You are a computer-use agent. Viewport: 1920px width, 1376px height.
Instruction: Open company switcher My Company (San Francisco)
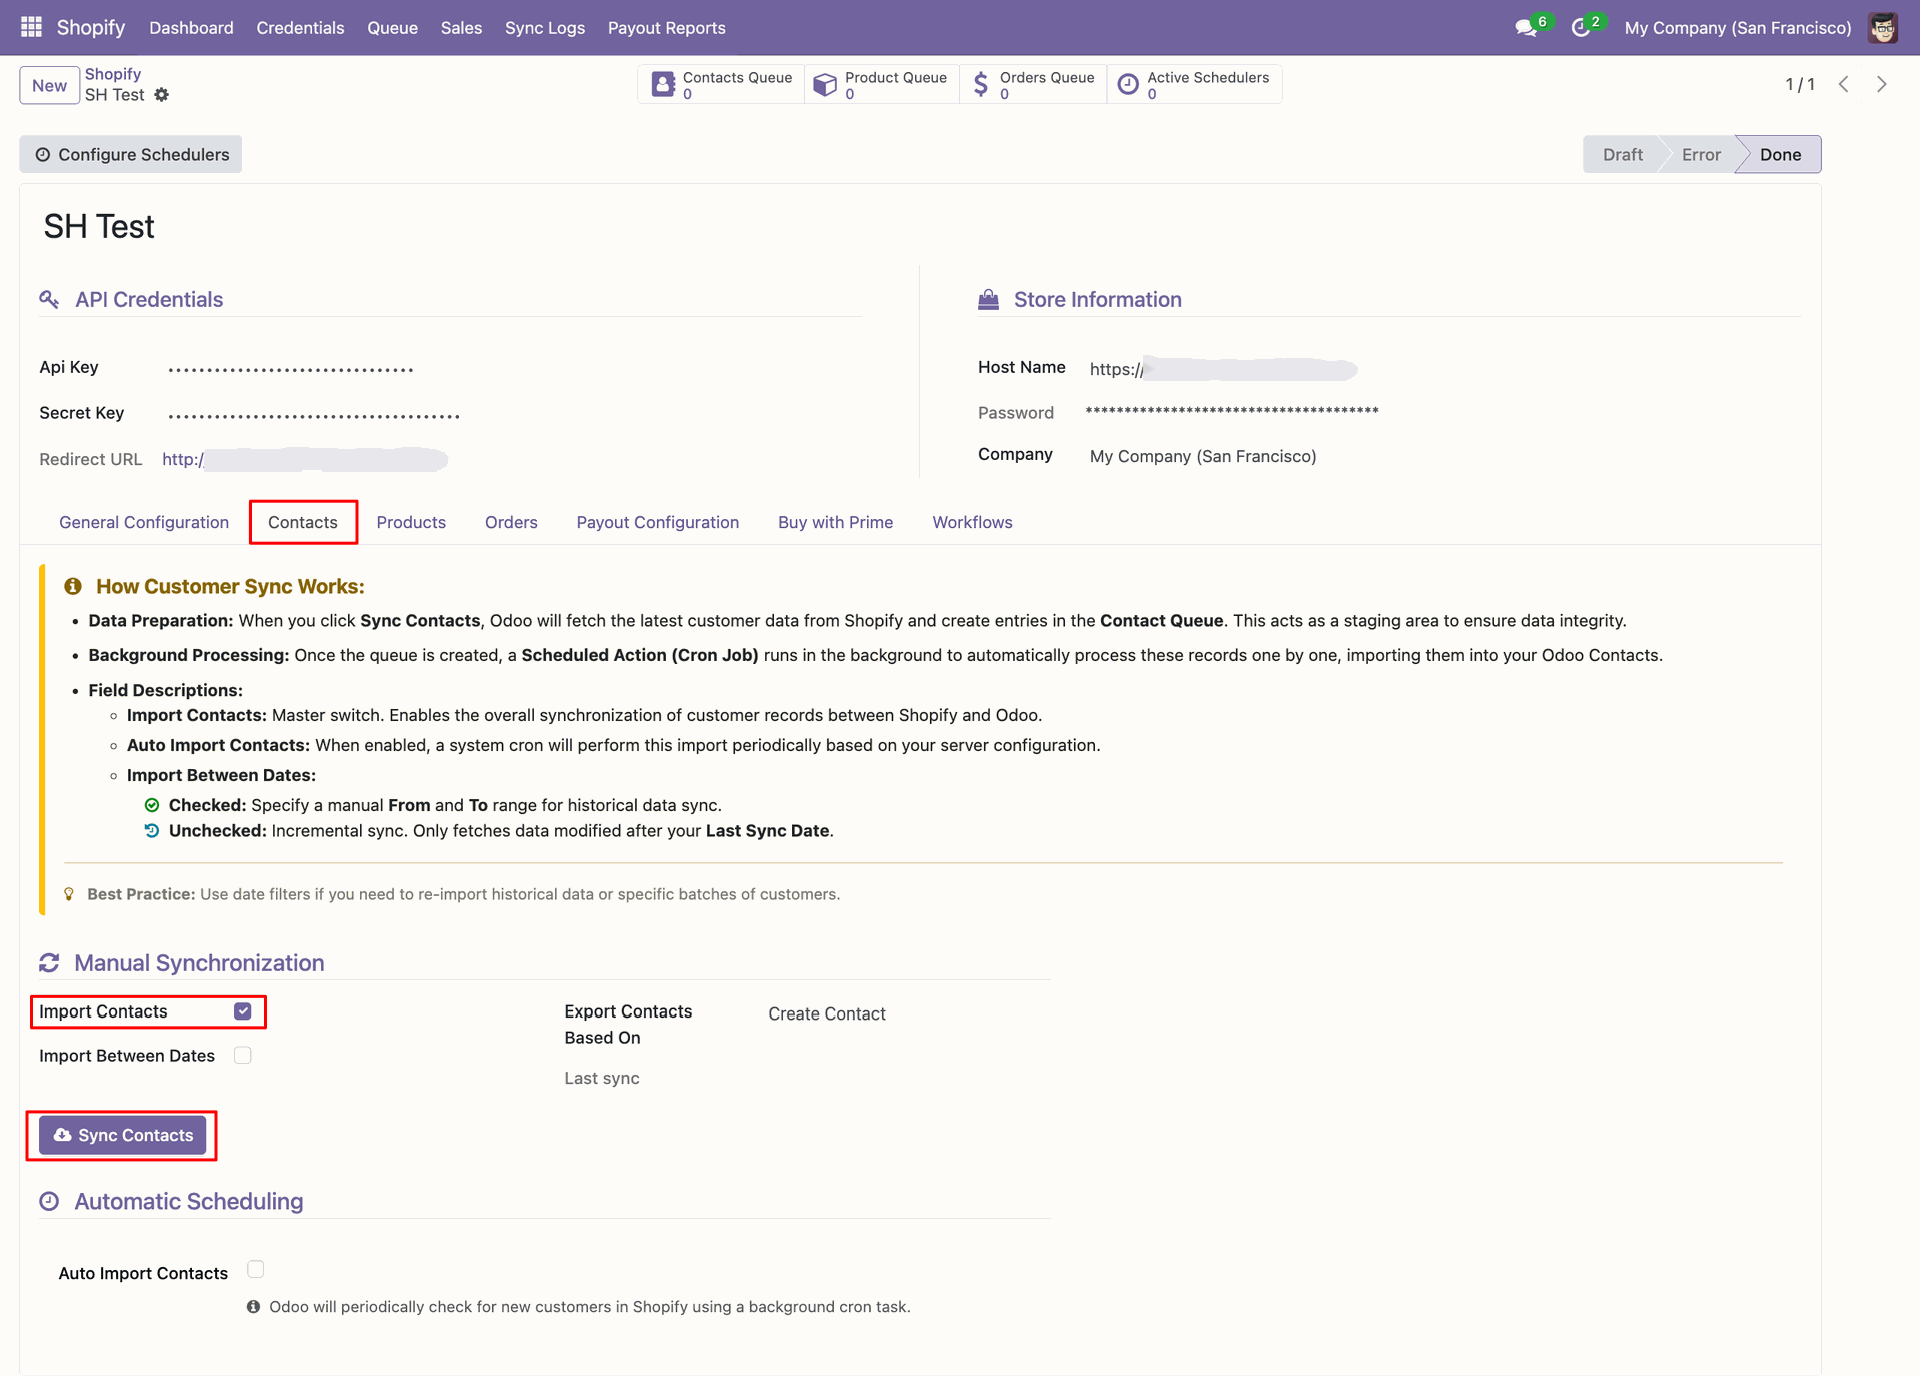coord(1738,28)
